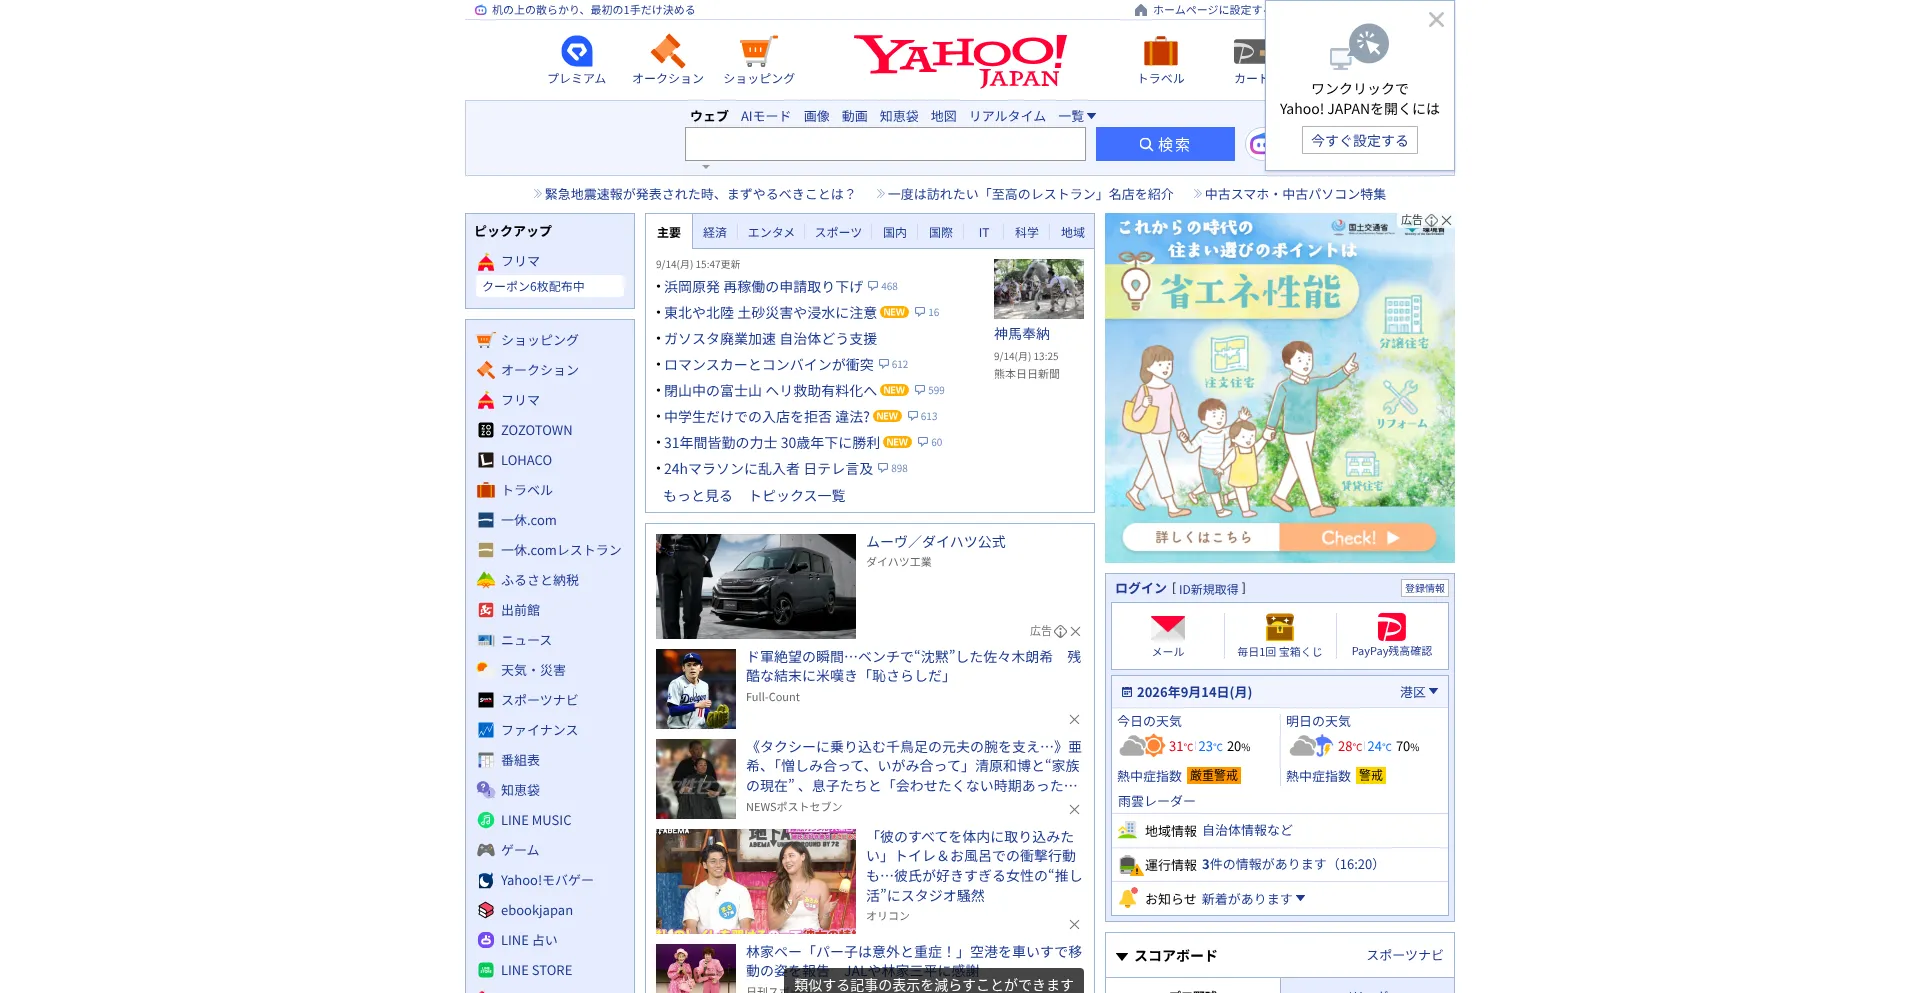Select the エンタメ news tab
Image resolution: width=1920 pixels, height=993 pixels.
tap(771, 232)
